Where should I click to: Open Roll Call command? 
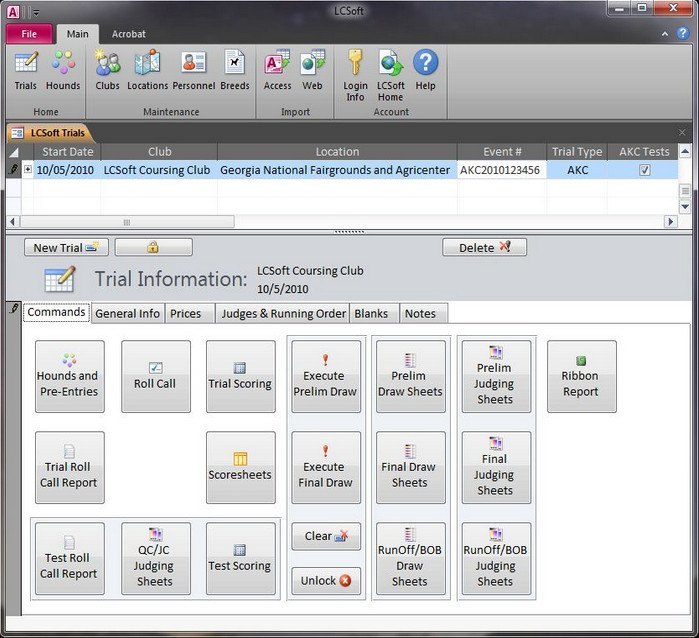156,376
